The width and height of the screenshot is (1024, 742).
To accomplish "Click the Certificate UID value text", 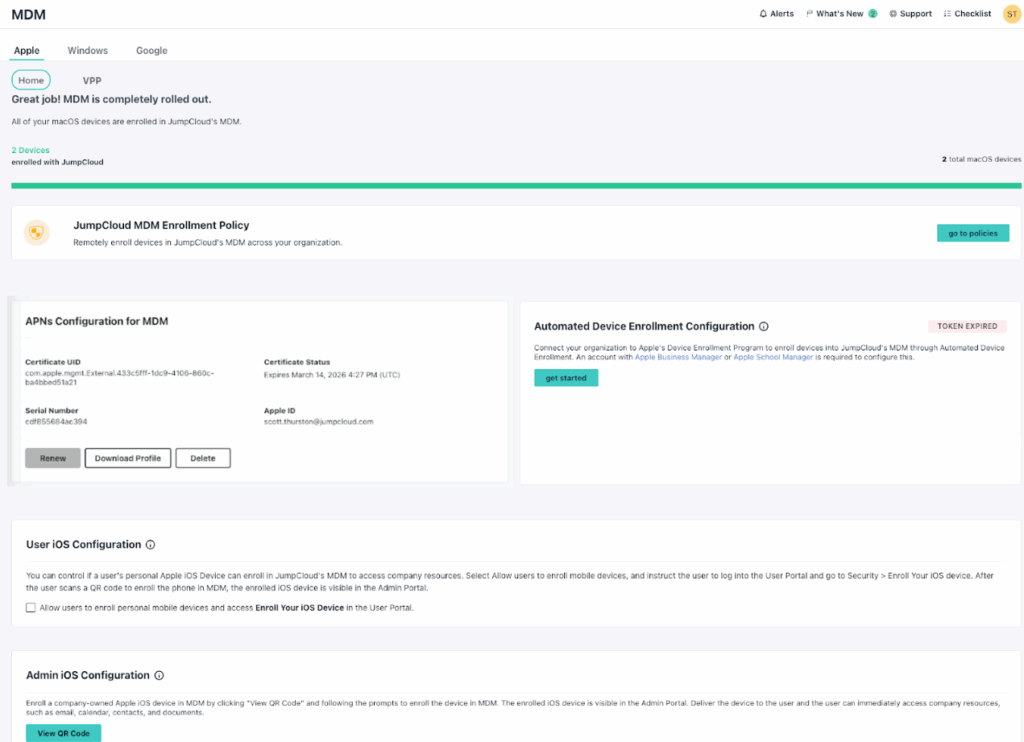I will [x=120, y=378].
